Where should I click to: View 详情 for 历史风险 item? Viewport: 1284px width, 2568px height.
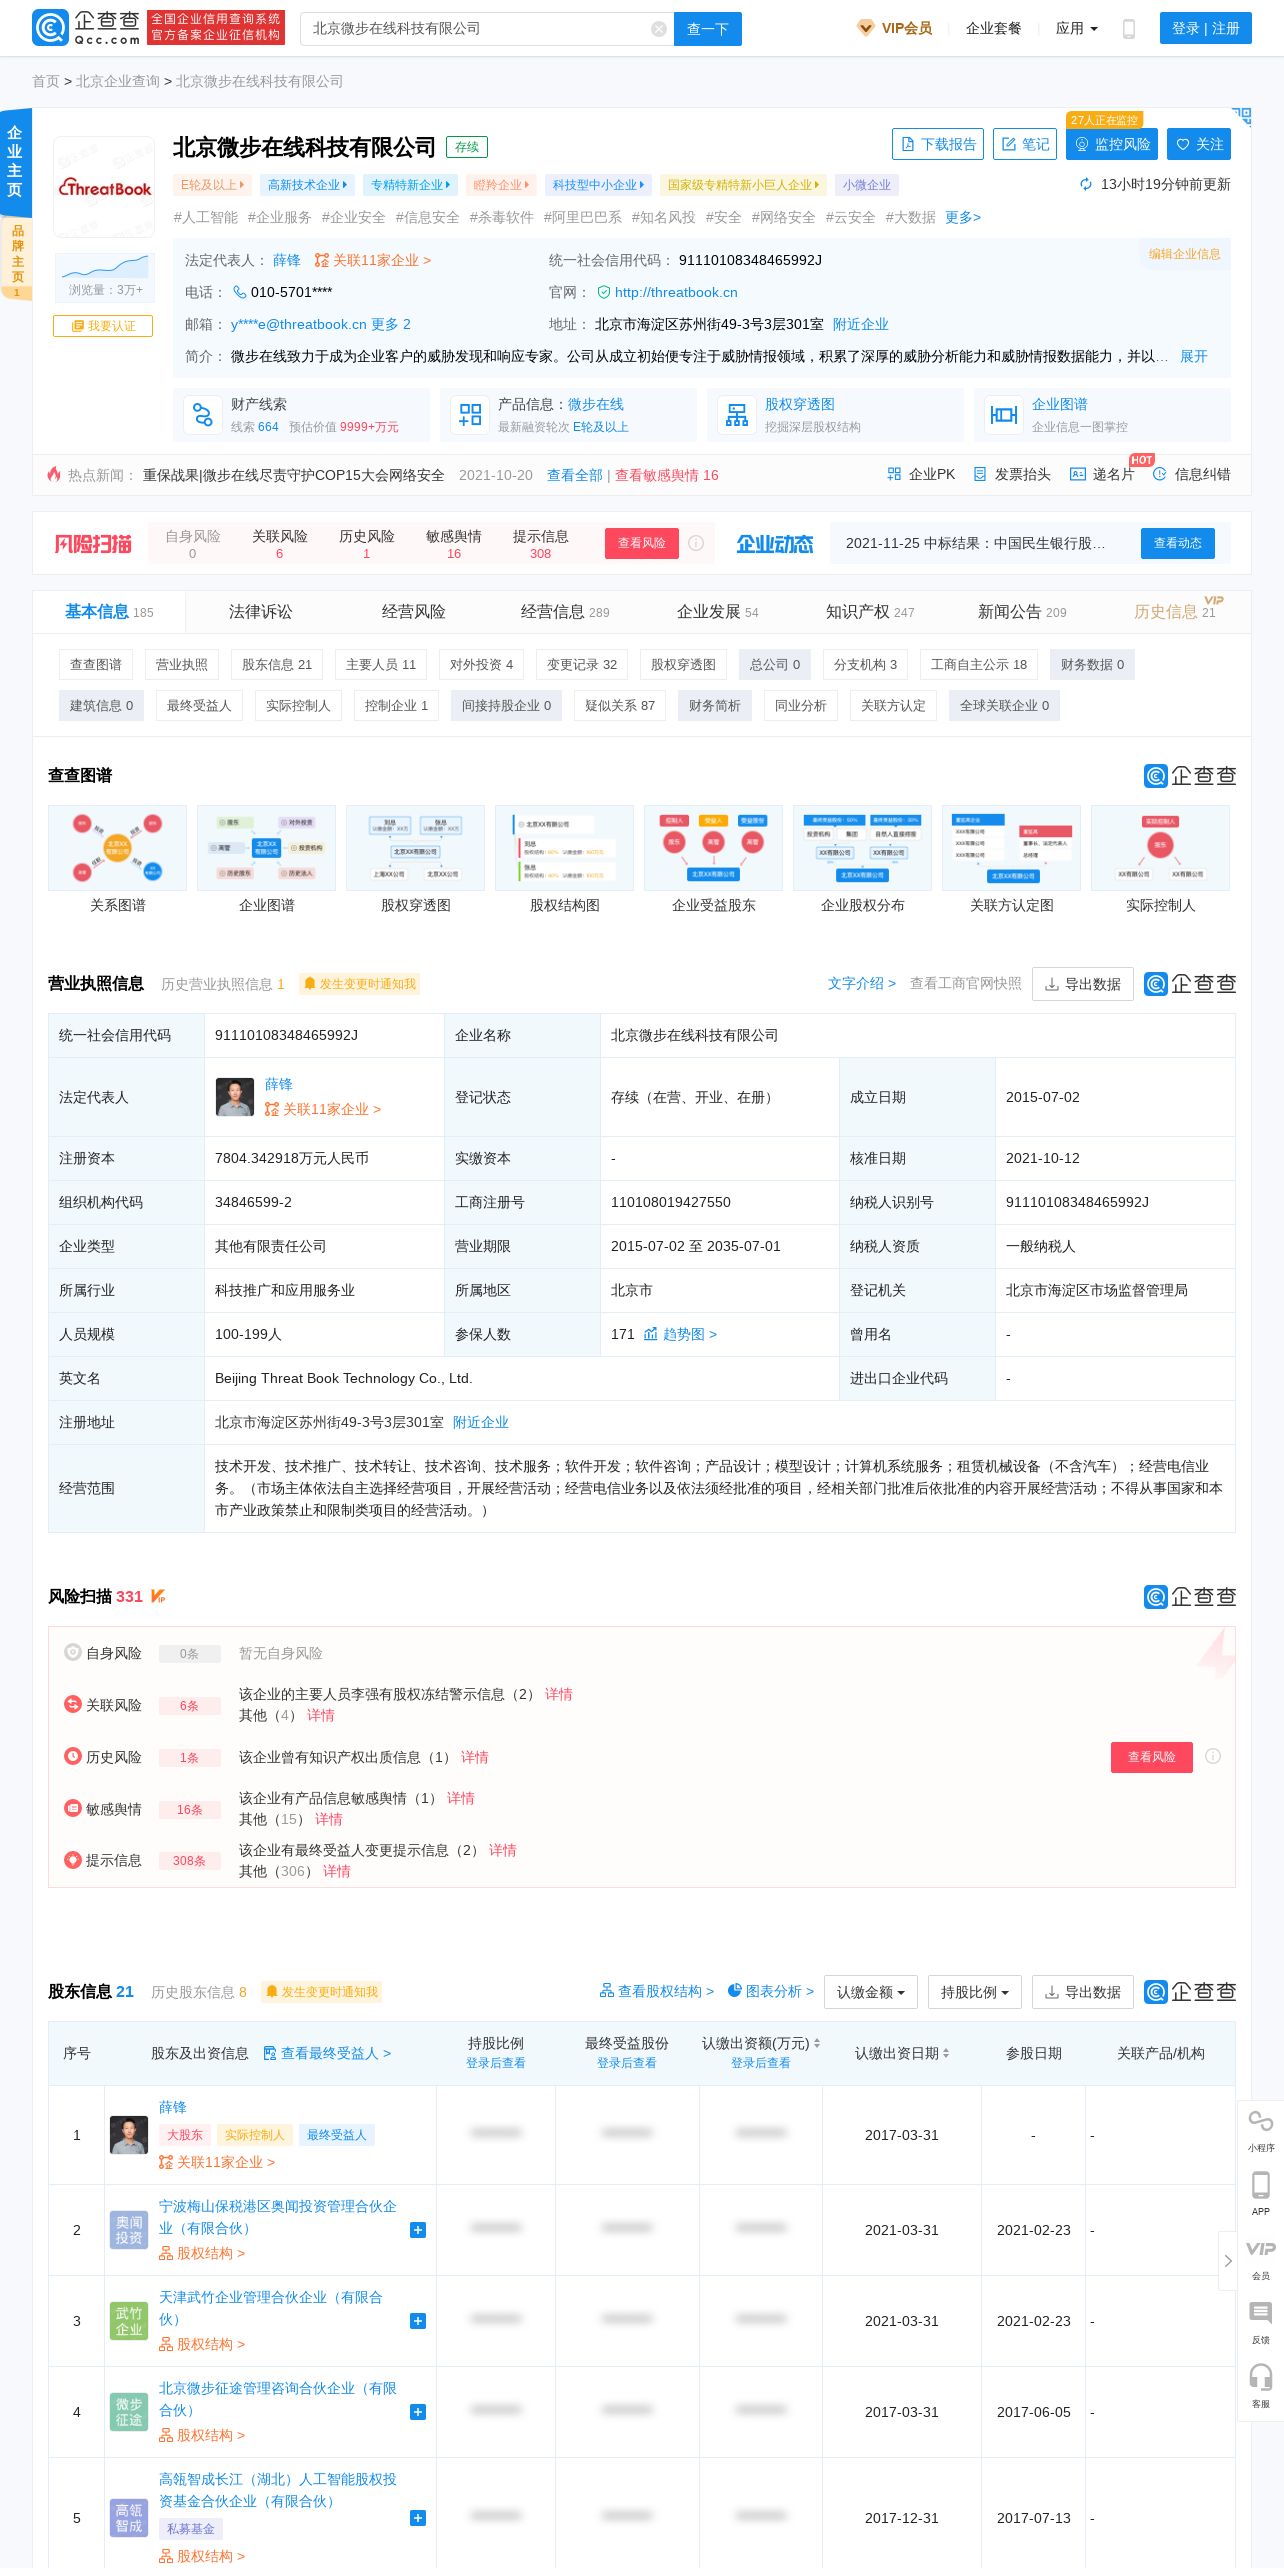click(475, 1757)
